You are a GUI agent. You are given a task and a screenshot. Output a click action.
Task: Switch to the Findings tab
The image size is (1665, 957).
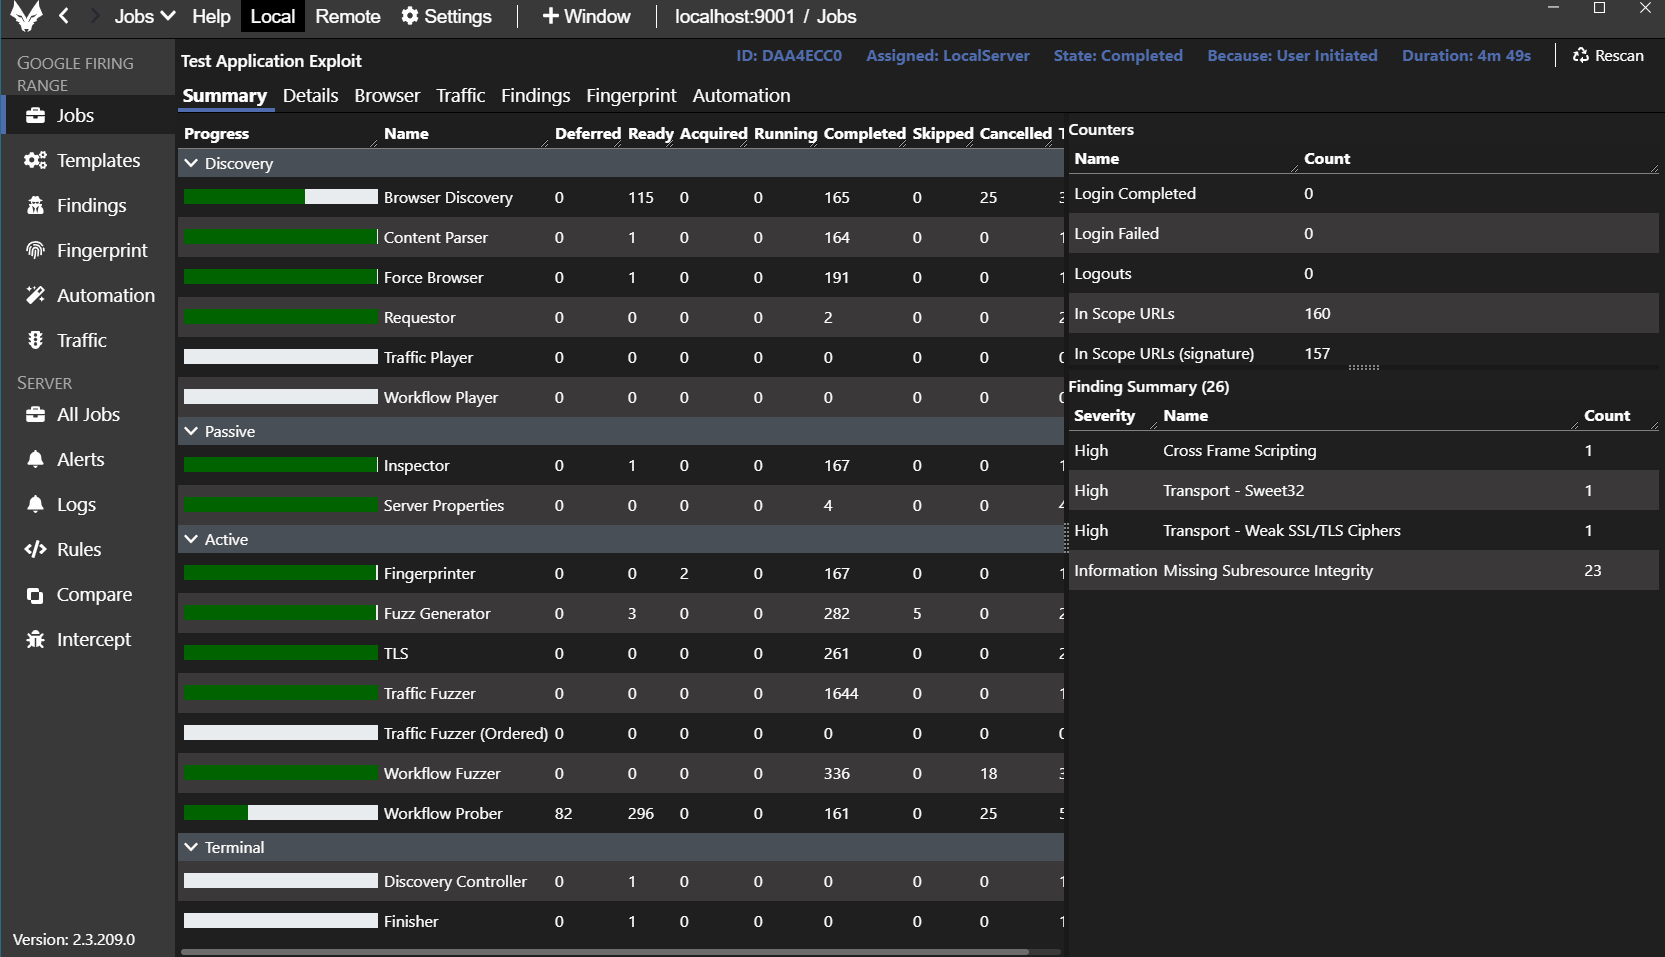tap(535, 96)
